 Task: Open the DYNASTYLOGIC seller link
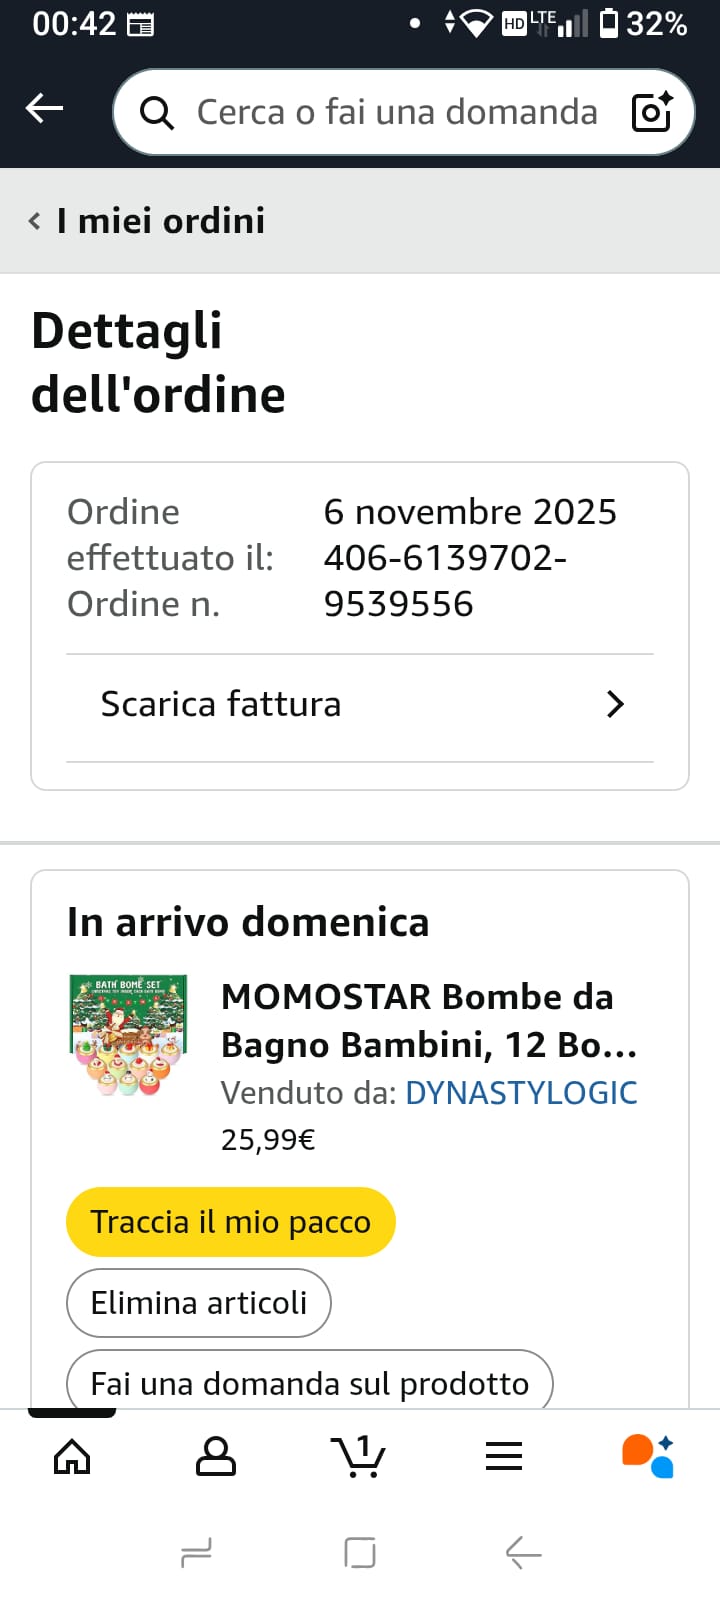pos(521,1093)
